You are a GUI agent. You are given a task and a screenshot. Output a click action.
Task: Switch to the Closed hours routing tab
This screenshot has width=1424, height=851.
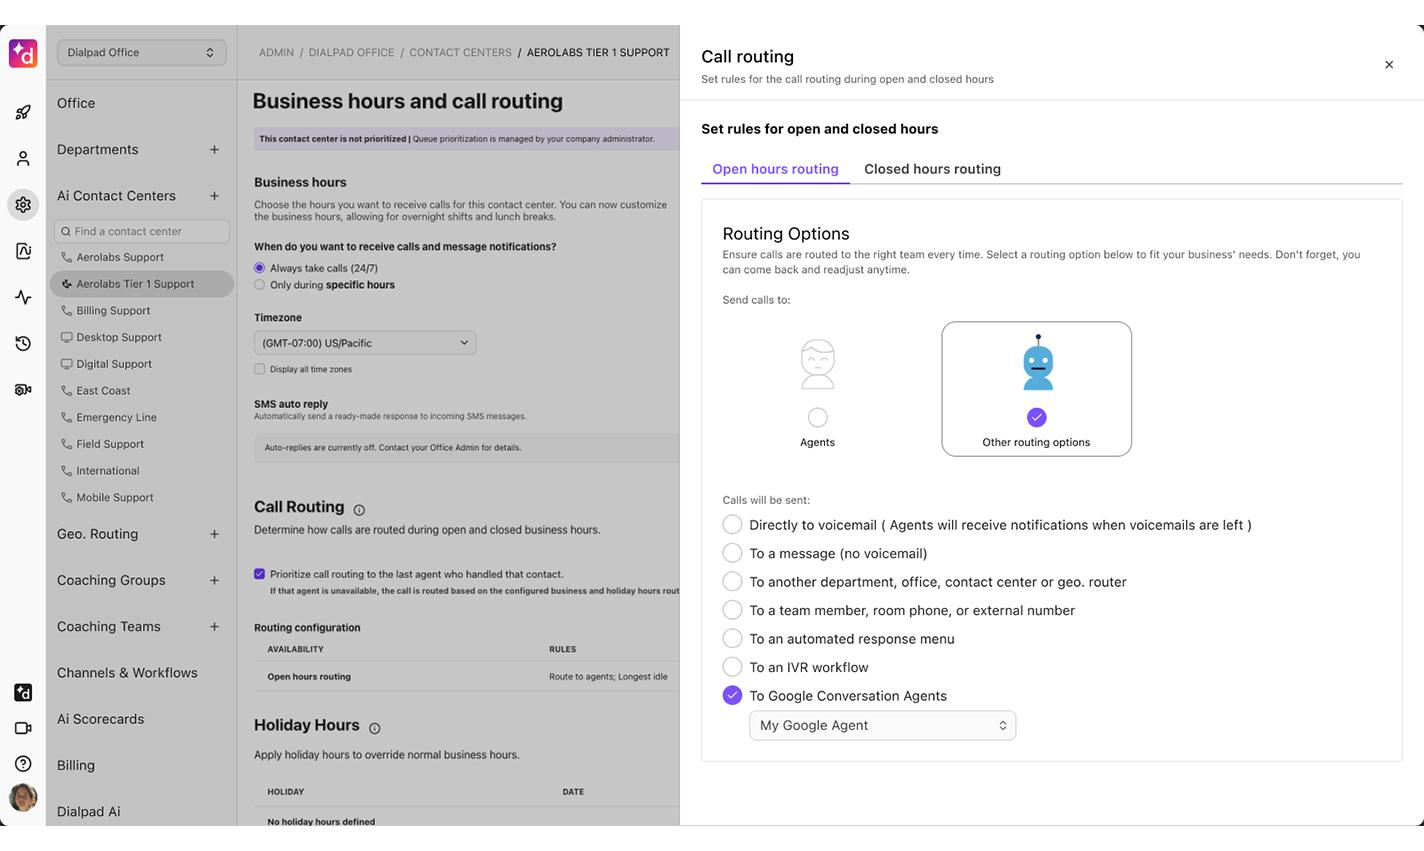(x=932, y=169)
